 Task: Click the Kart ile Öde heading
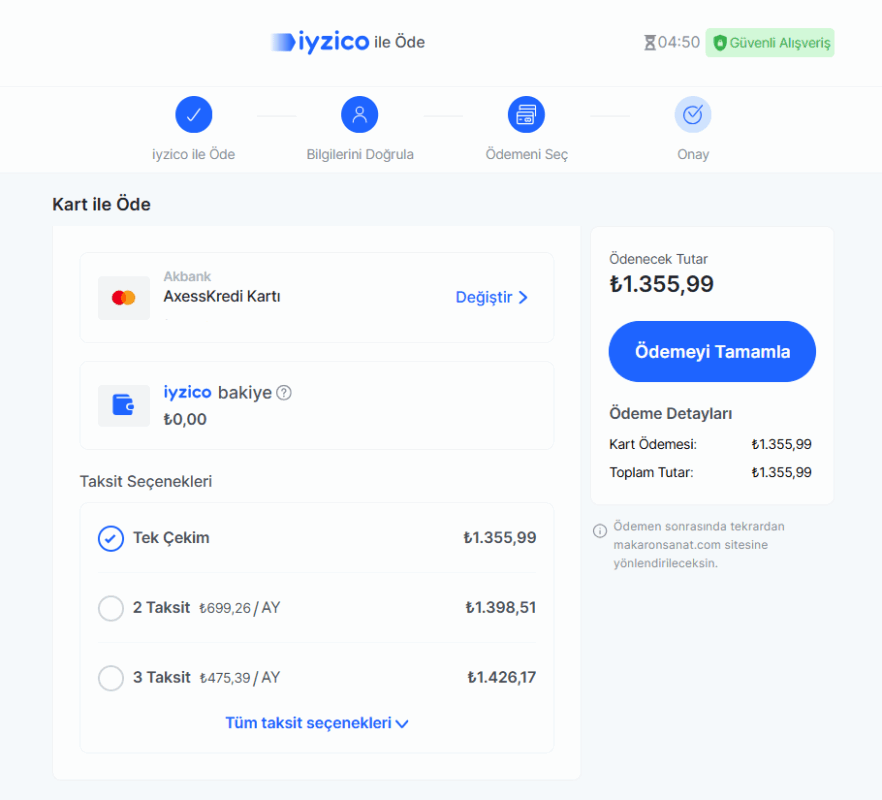(101, 204)
